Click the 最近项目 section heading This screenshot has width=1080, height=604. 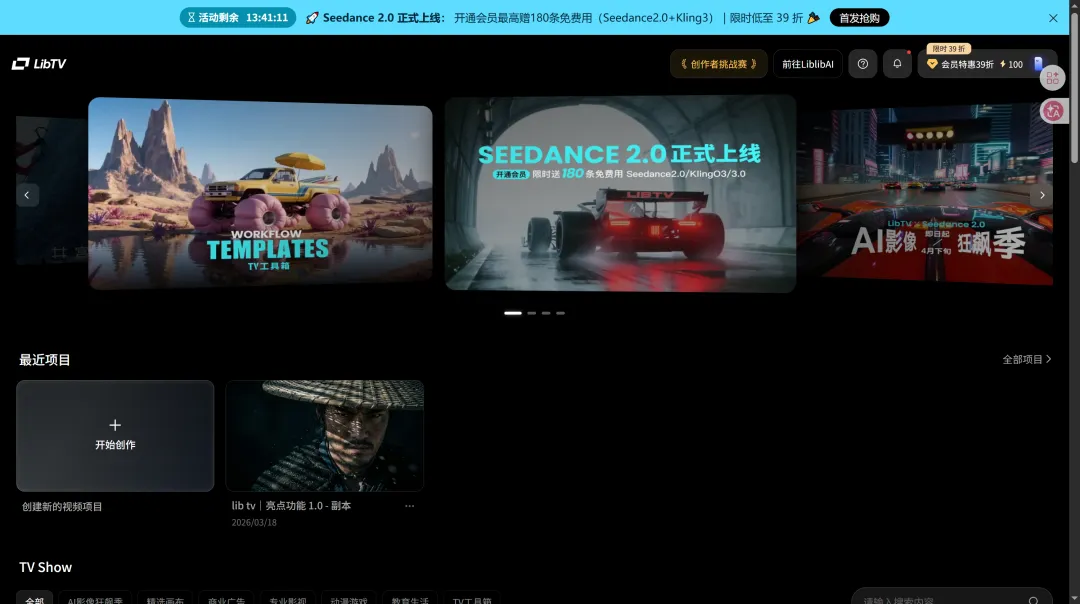[x=45, y=360]
